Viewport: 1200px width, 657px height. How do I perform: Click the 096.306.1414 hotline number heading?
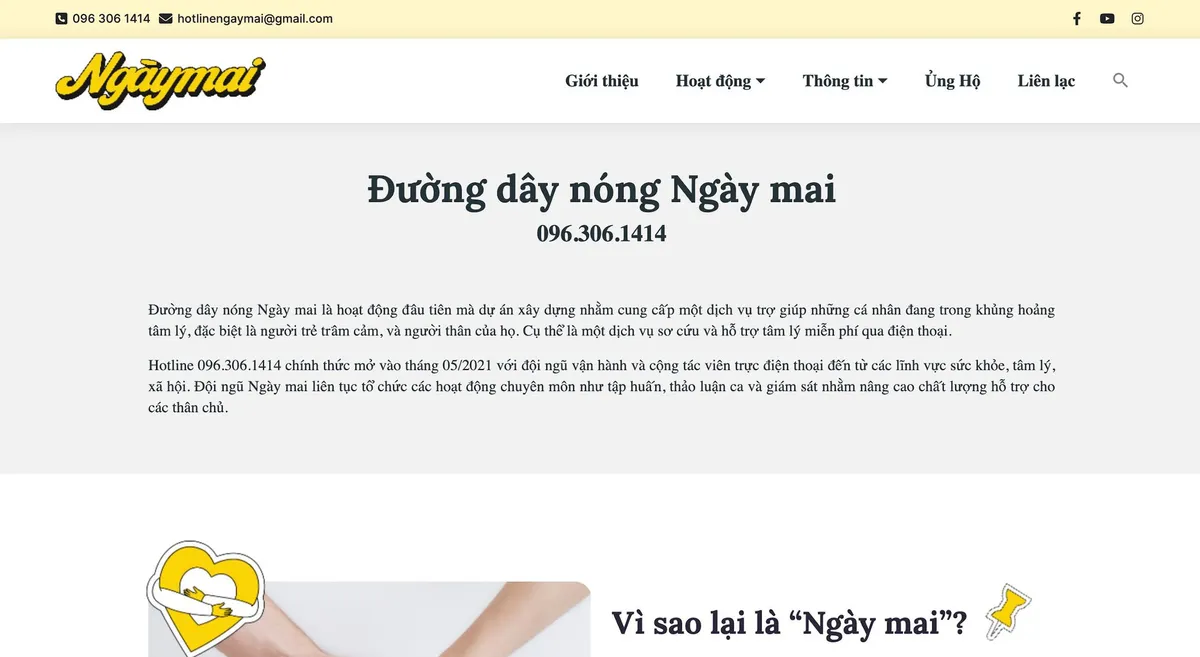point(600,233)
